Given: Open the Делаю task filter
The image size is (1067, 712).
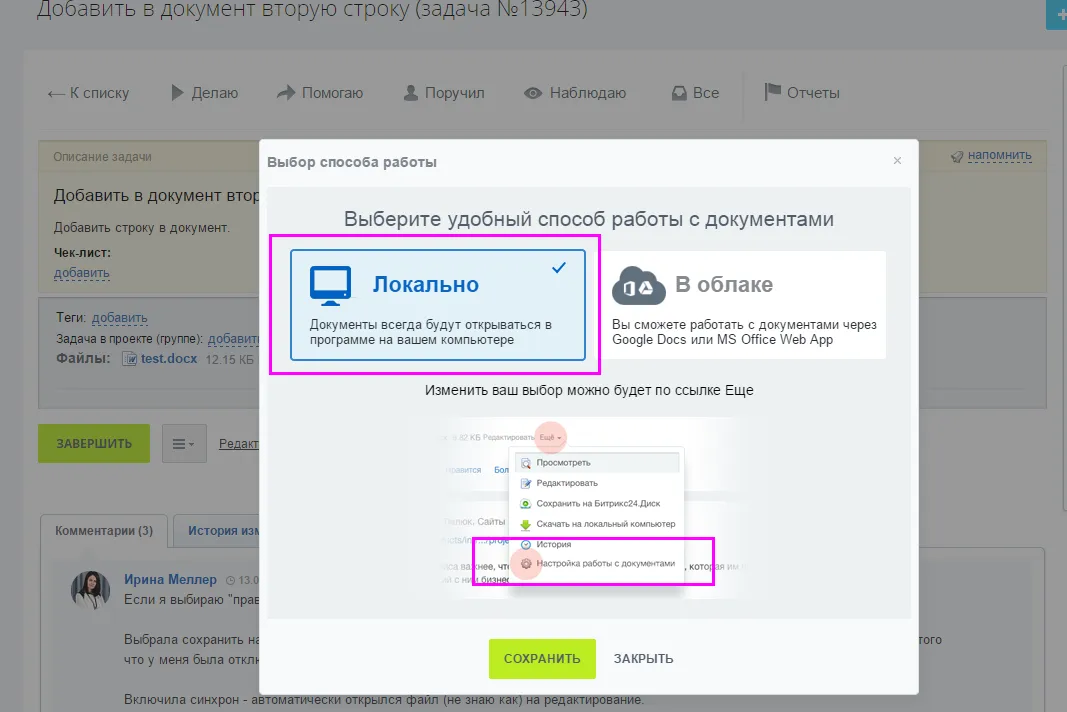Looking at the screenshot, I should 204,93.
